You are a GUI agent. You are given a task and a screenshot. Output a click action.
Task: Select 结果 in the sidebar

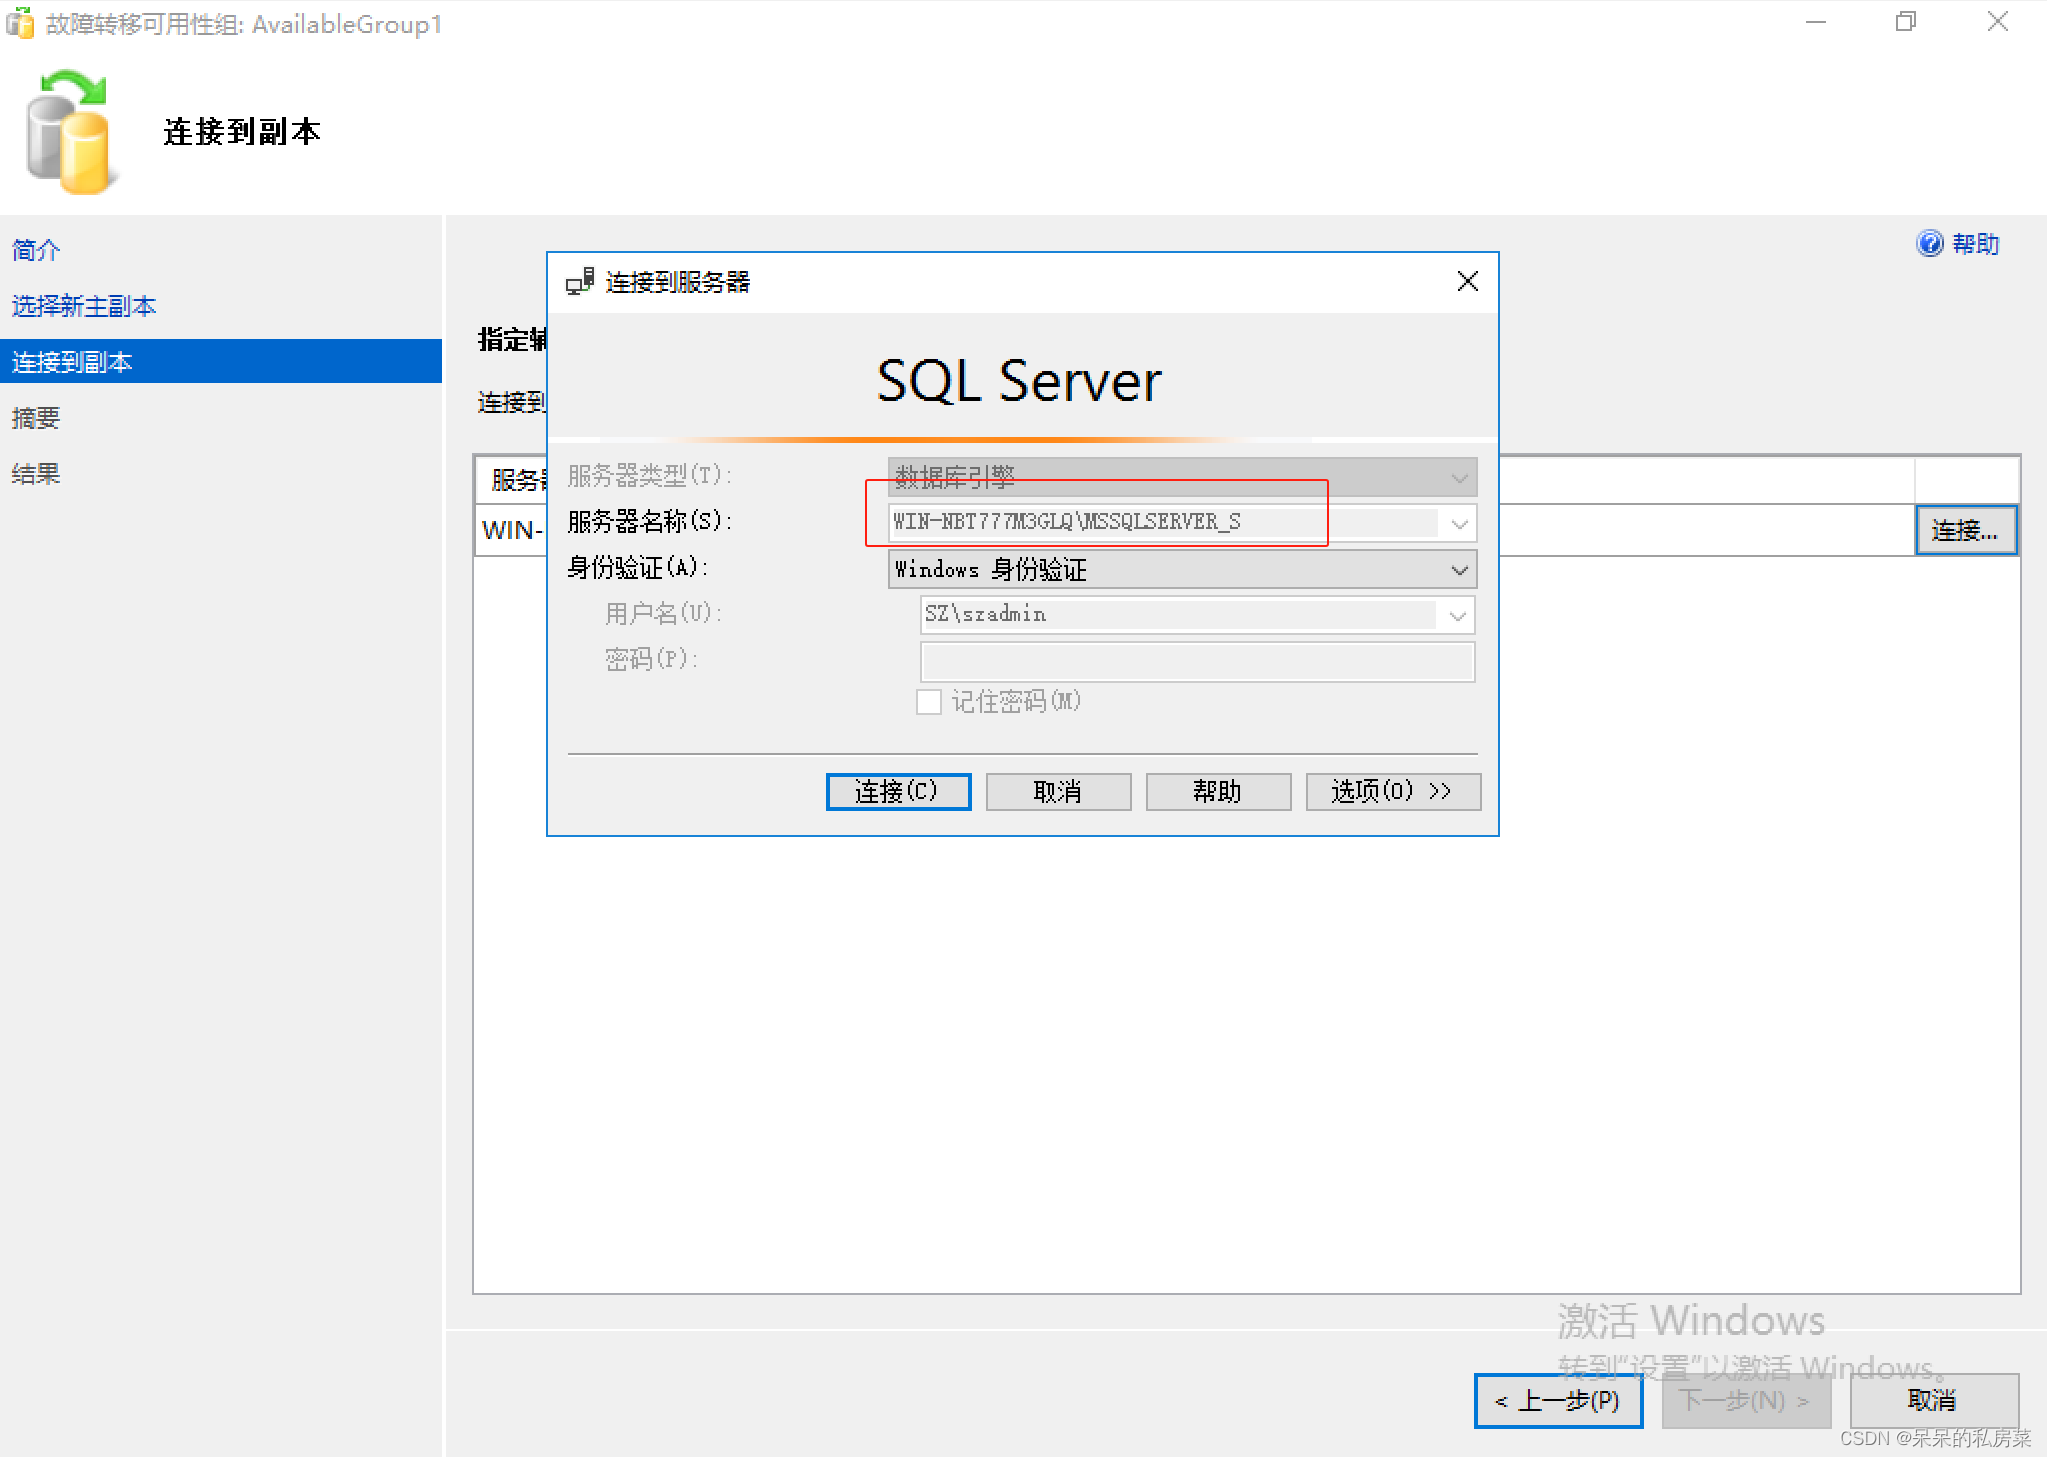point(36,474)
